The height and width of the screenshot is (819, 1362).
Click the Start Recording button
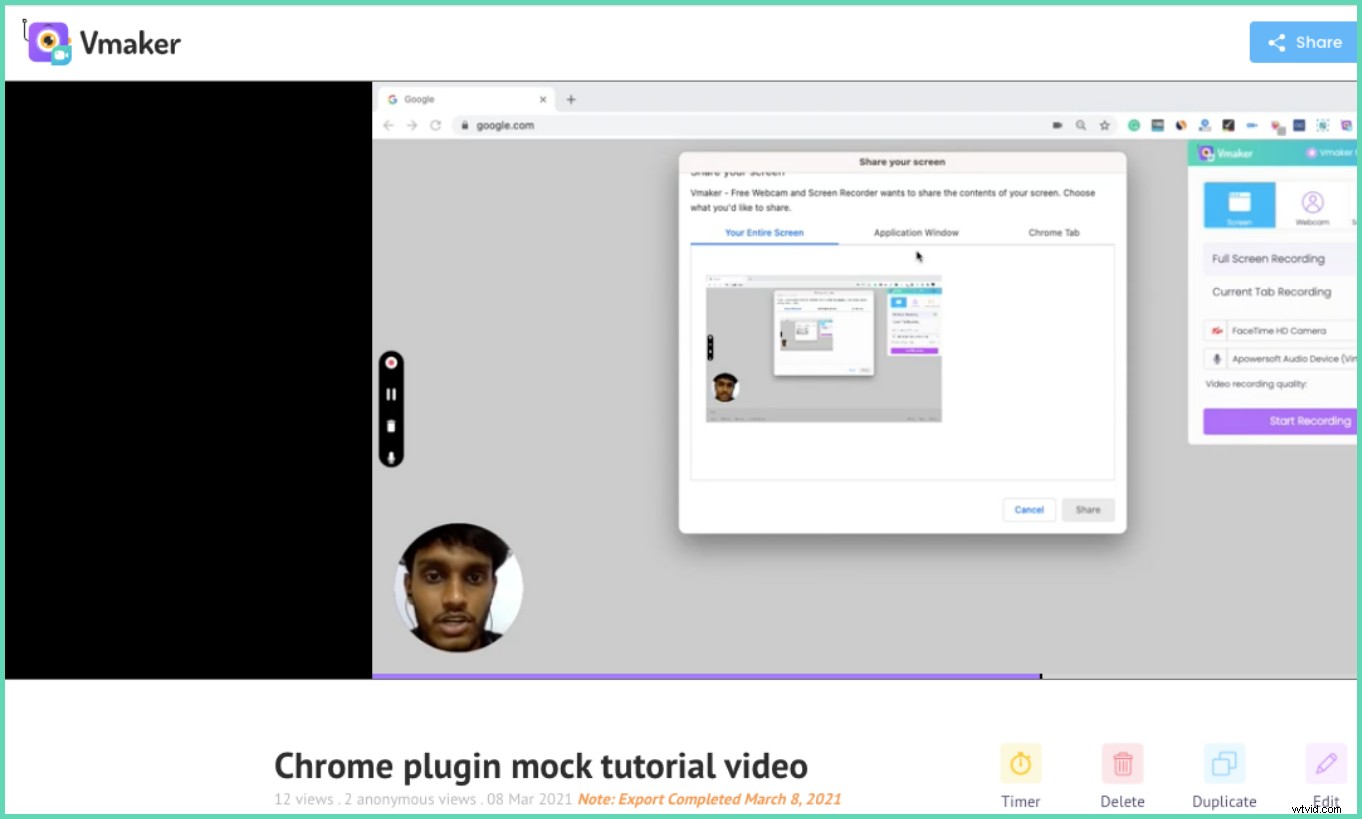[x=1310, y=421]
